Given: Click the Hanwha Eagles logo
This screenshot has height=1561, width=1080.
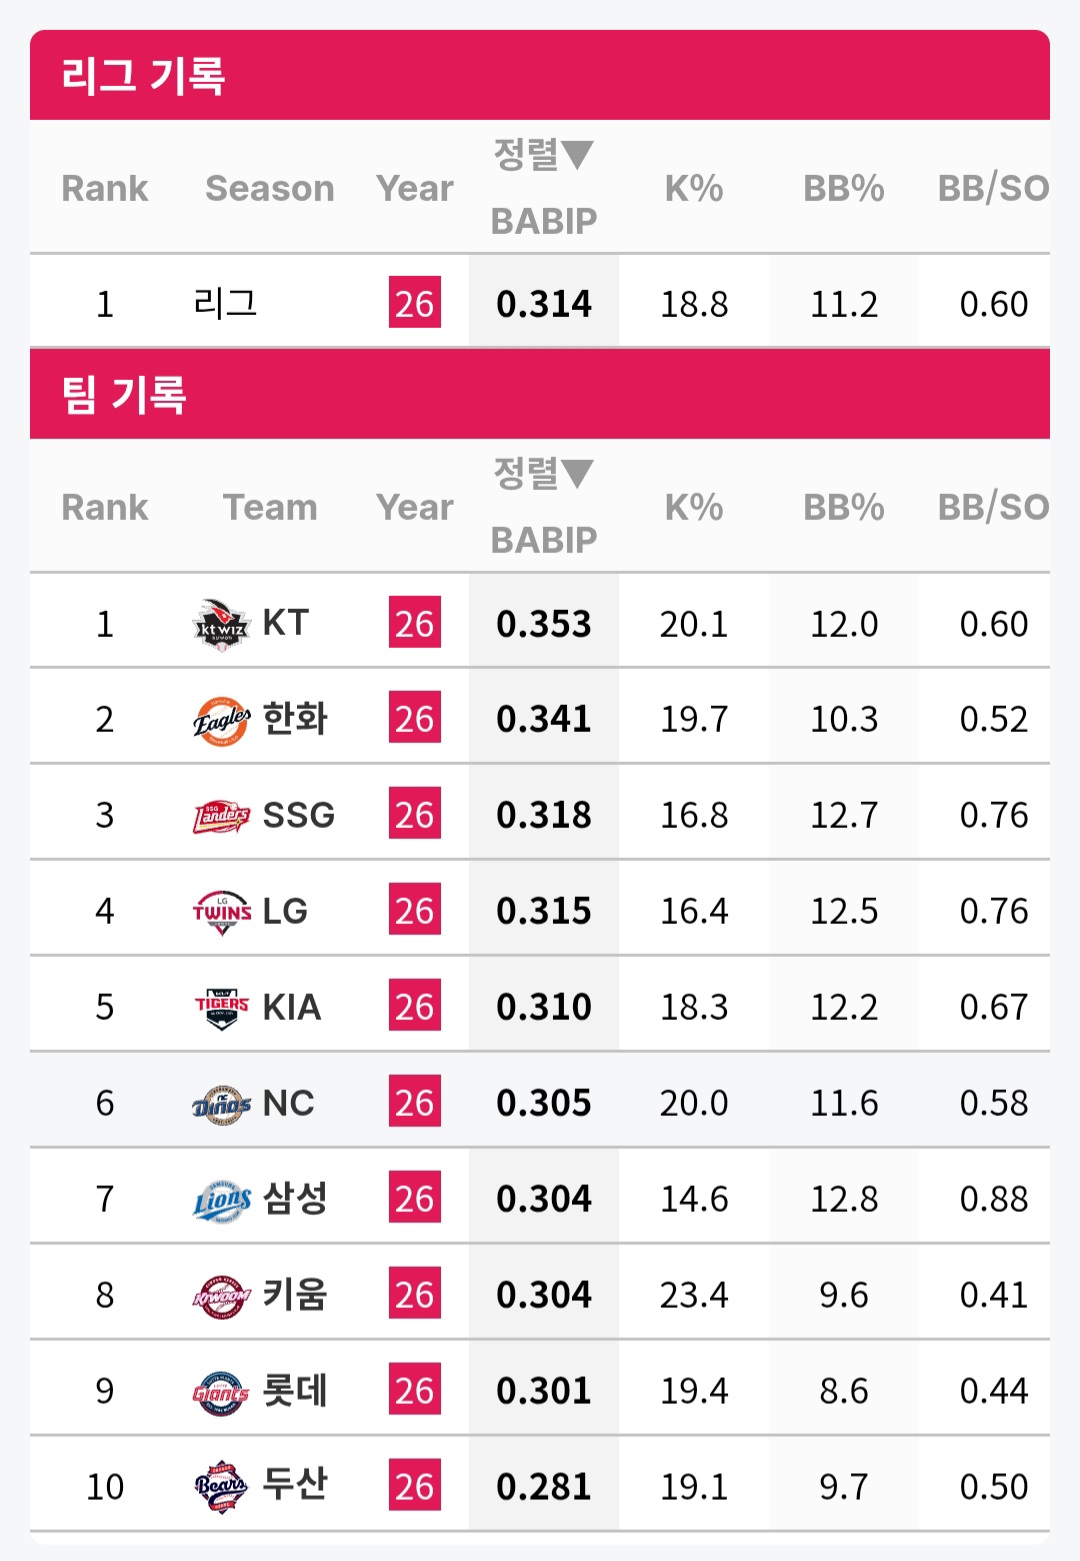Looking at the screenshot, I should click(x=221, y=720).
